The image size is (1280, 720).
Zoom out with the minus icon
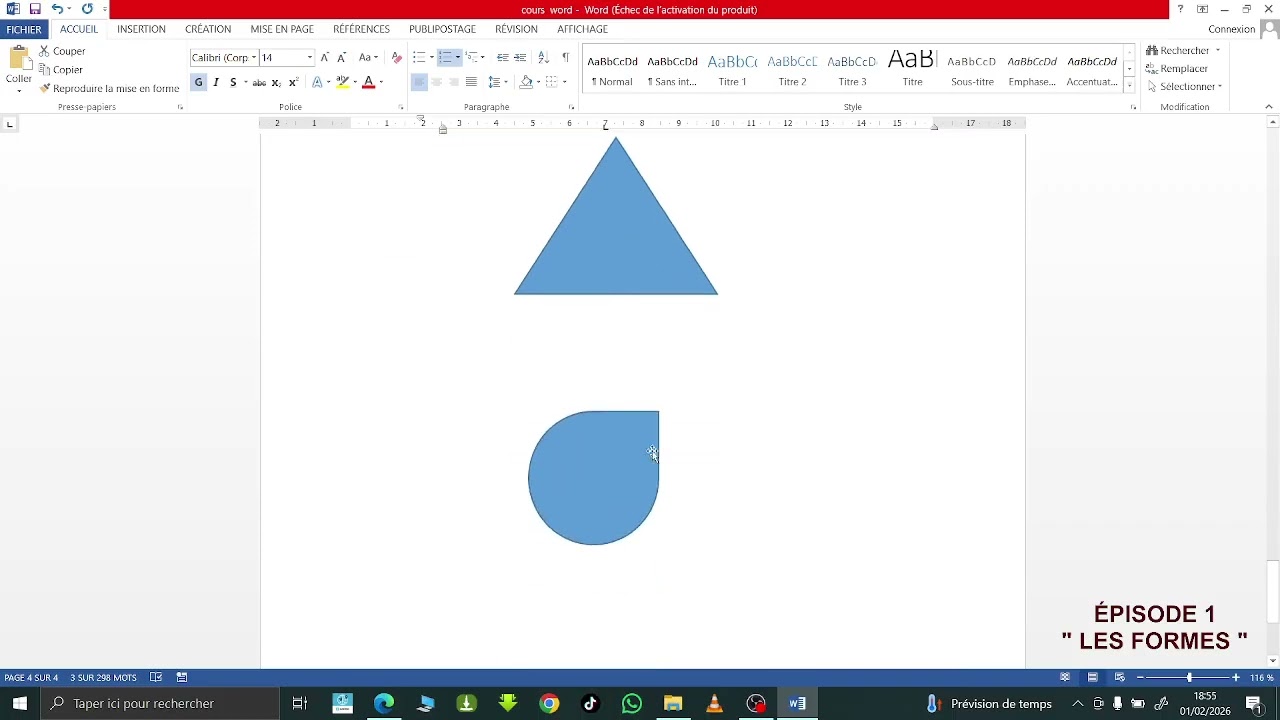click(x=1140, y=677)
